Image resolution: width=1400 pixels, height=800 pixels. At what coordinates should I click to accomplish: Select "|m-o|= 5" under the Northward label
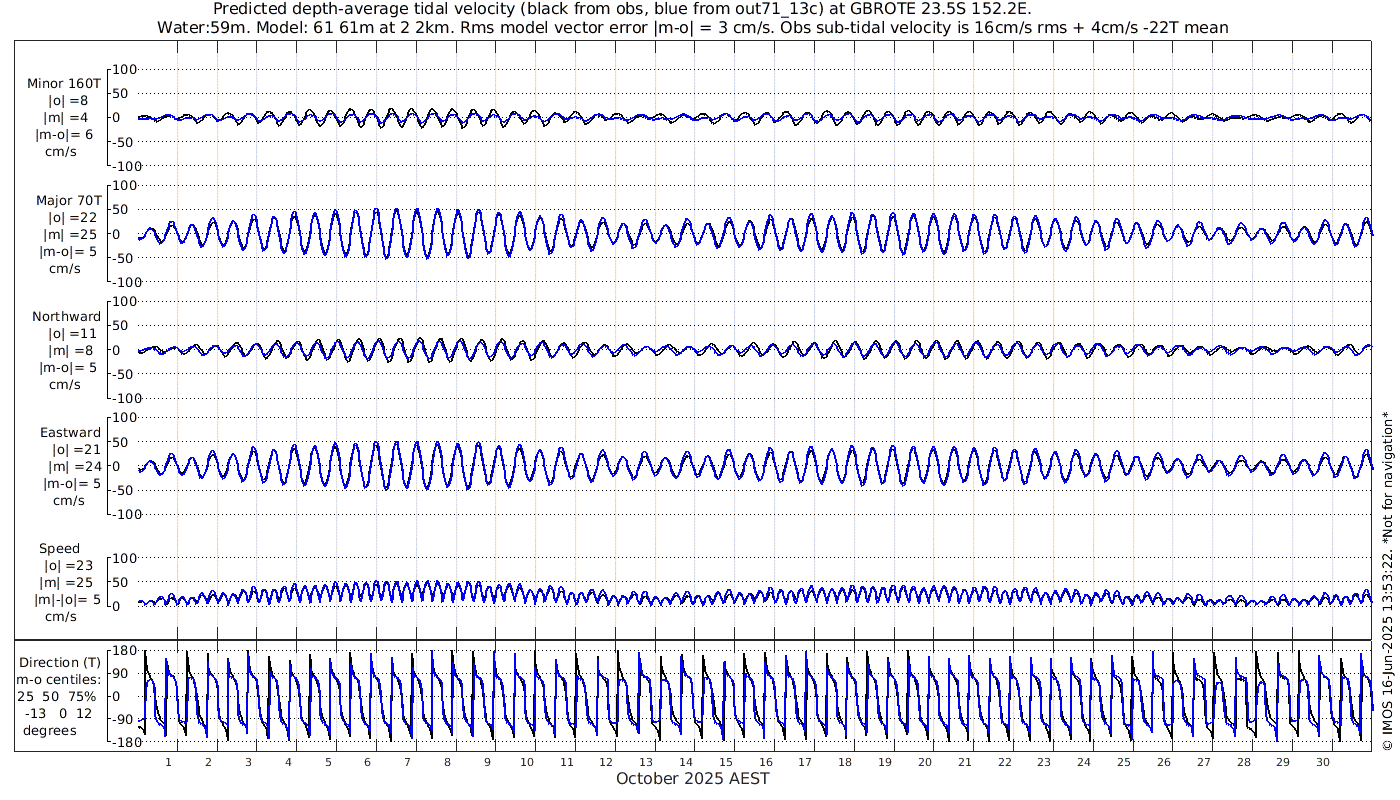click(69, 368)
